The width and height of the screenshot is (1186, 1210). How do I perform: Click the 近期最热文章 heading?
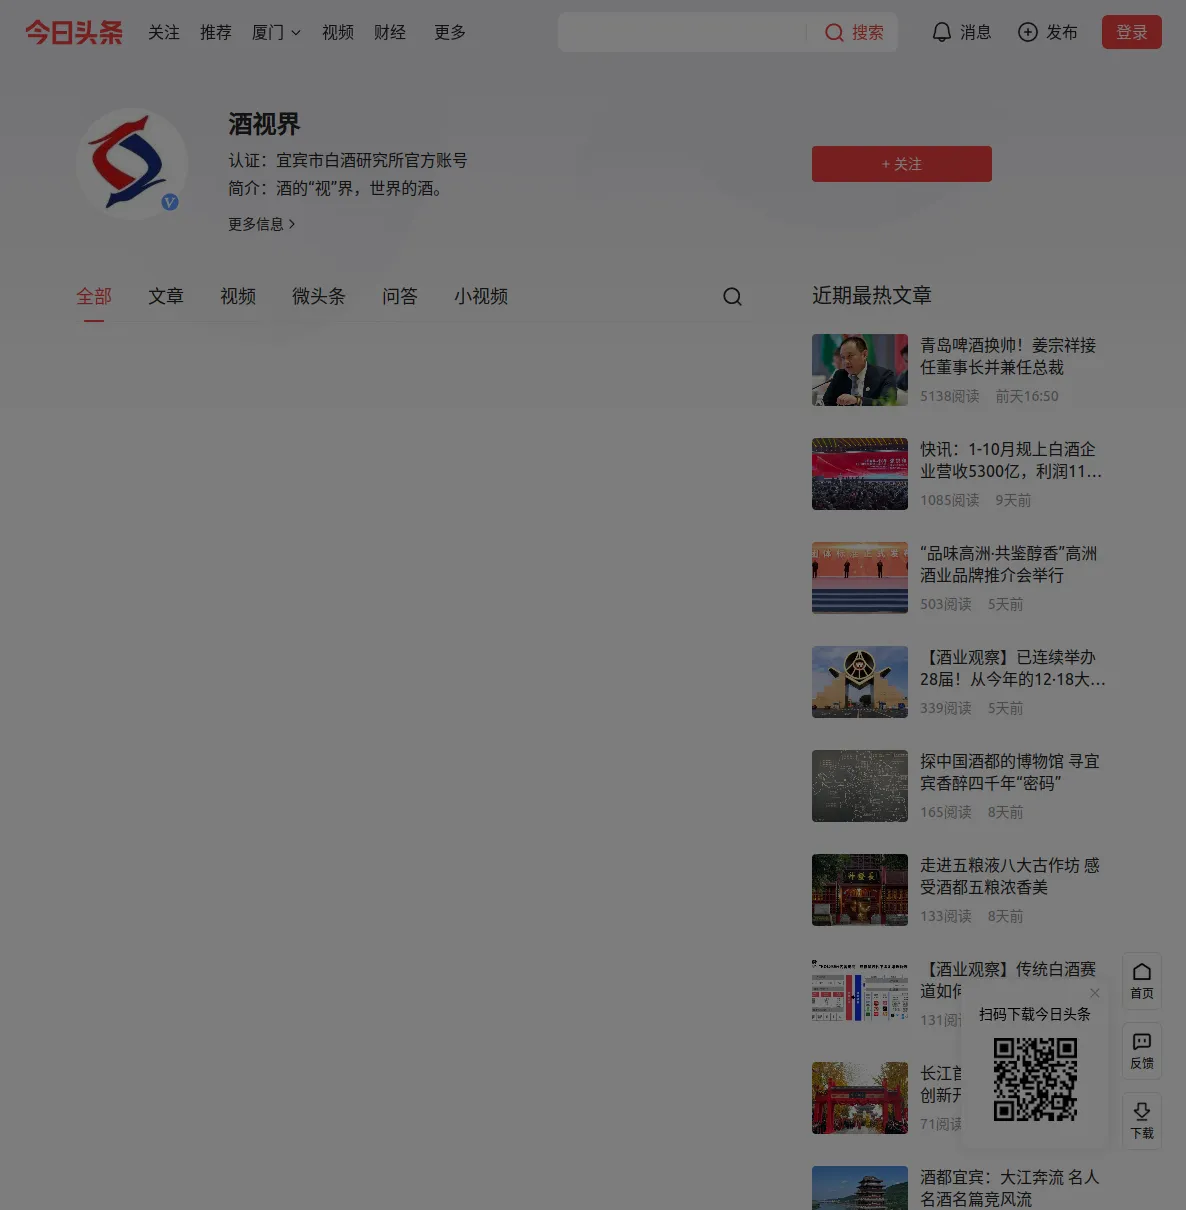(x=872, y=295)
